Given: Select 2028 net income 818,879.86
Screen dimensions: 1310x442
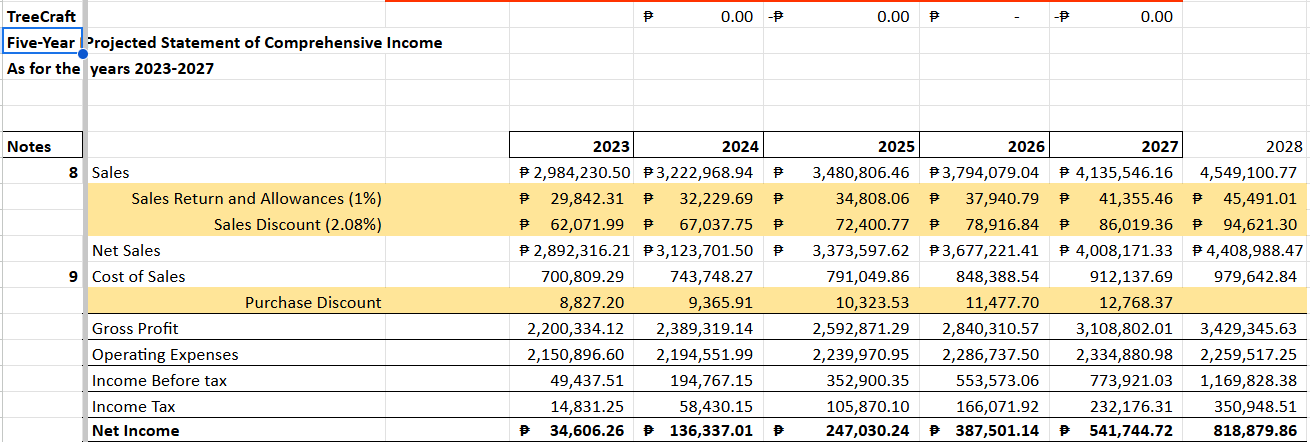Looking at the screenshot, I should (1245, 432).
